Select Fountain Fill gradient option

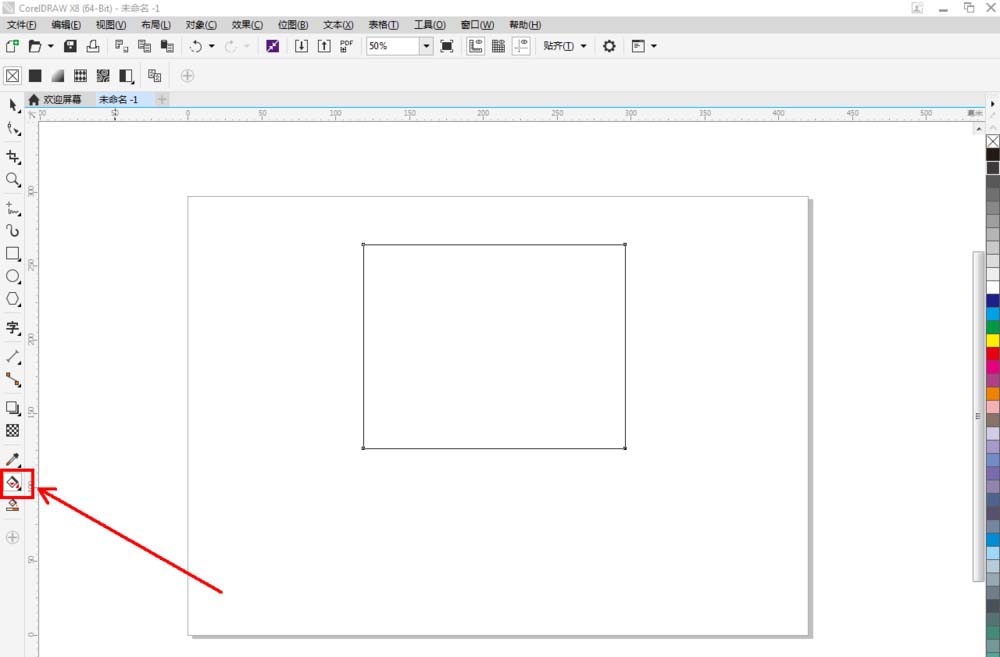57,76
